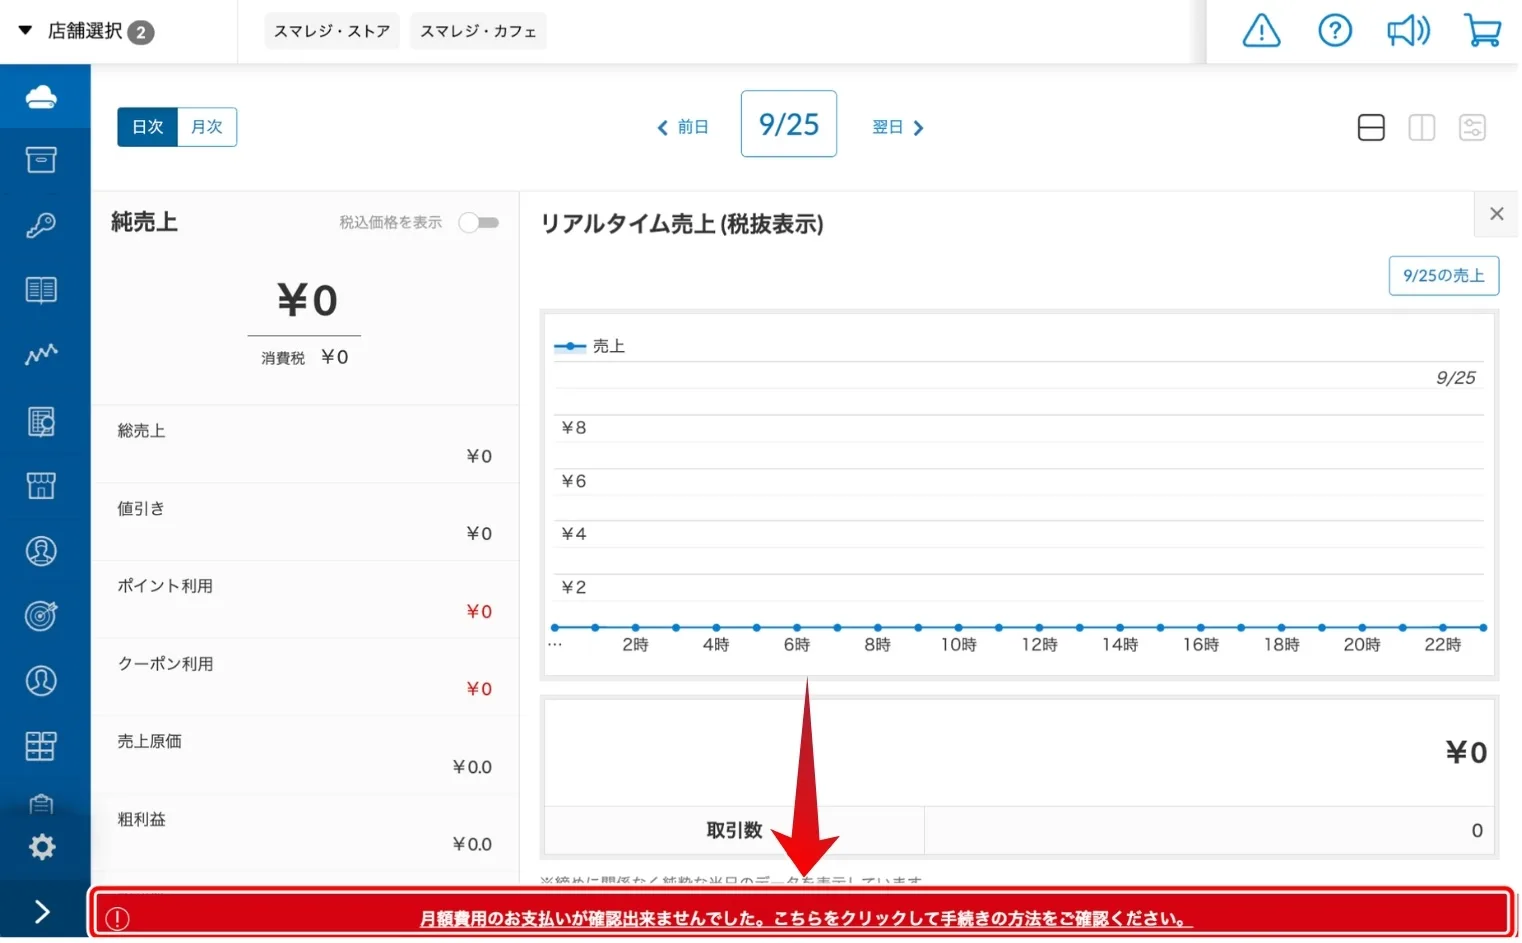1522x943 pixels.
Task: Close the リアルタイム売上 panel
Action: tap(1496, 214)
